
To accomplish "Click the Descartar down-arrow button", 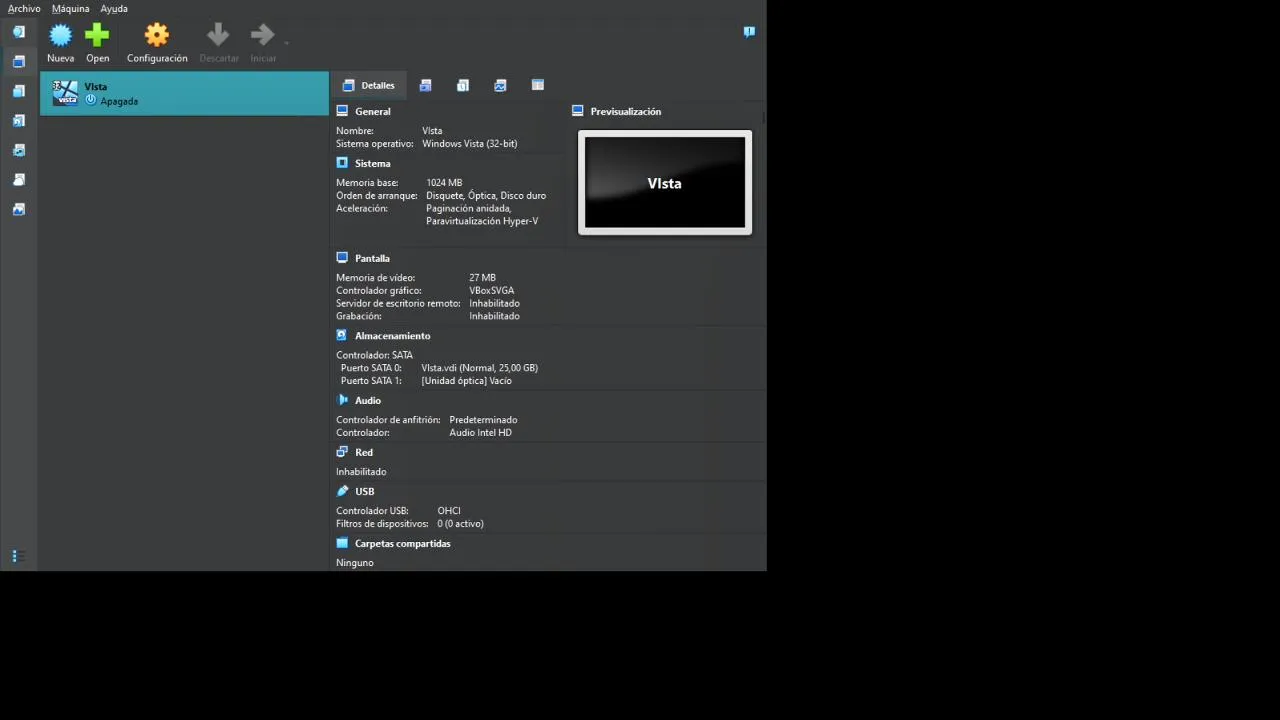I will (x=218, y=44).
